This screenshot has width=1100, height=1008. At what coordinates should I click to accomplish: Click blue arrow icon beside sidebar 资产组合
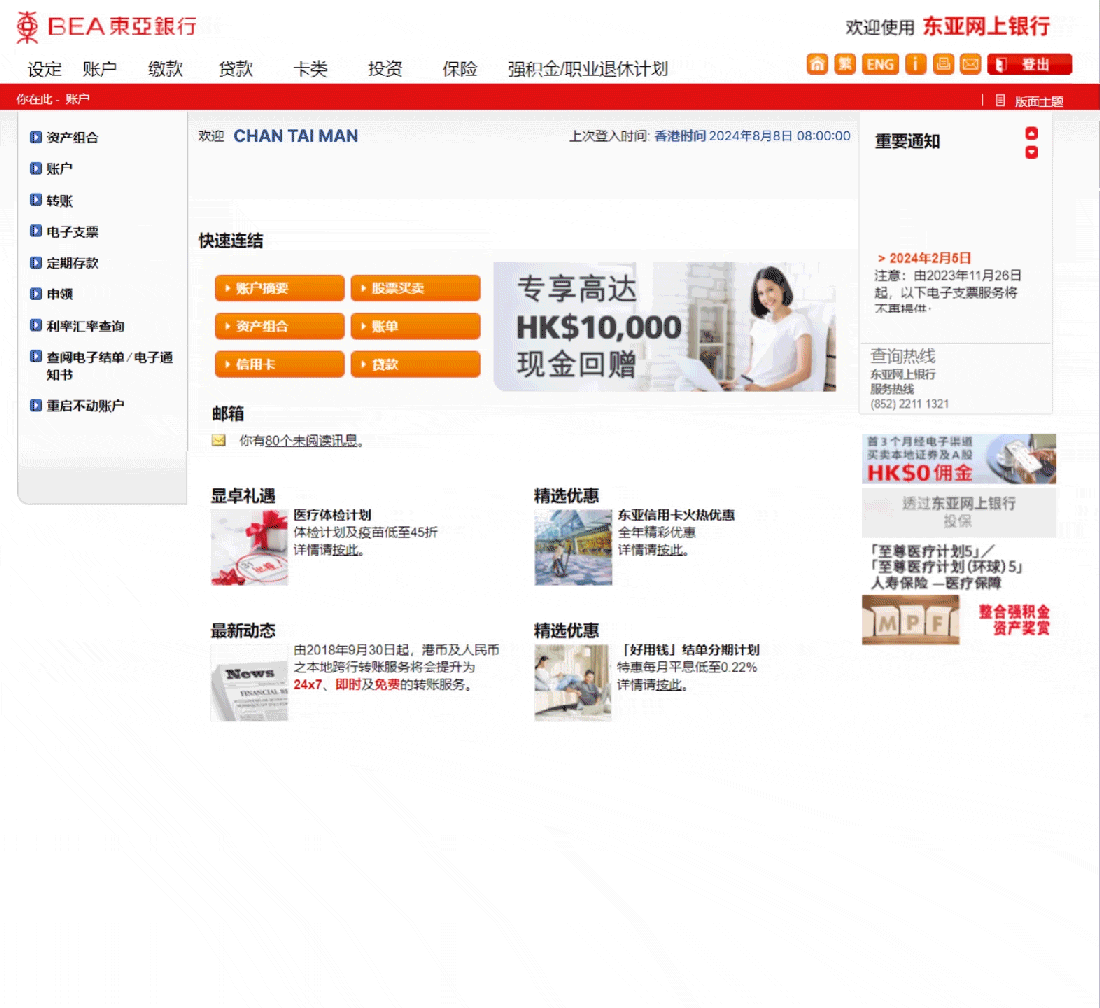36,137
